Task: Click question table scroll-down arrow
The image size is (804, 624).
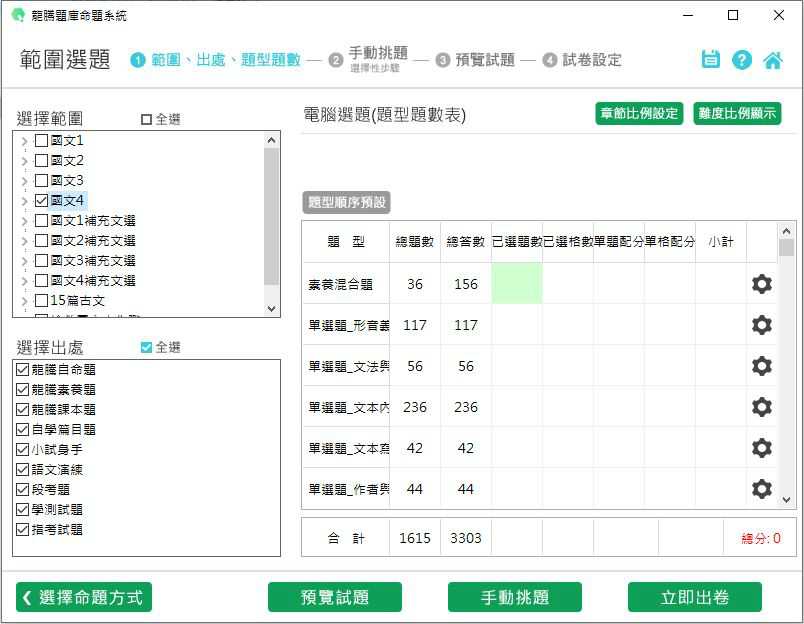Action: point(786,500)
